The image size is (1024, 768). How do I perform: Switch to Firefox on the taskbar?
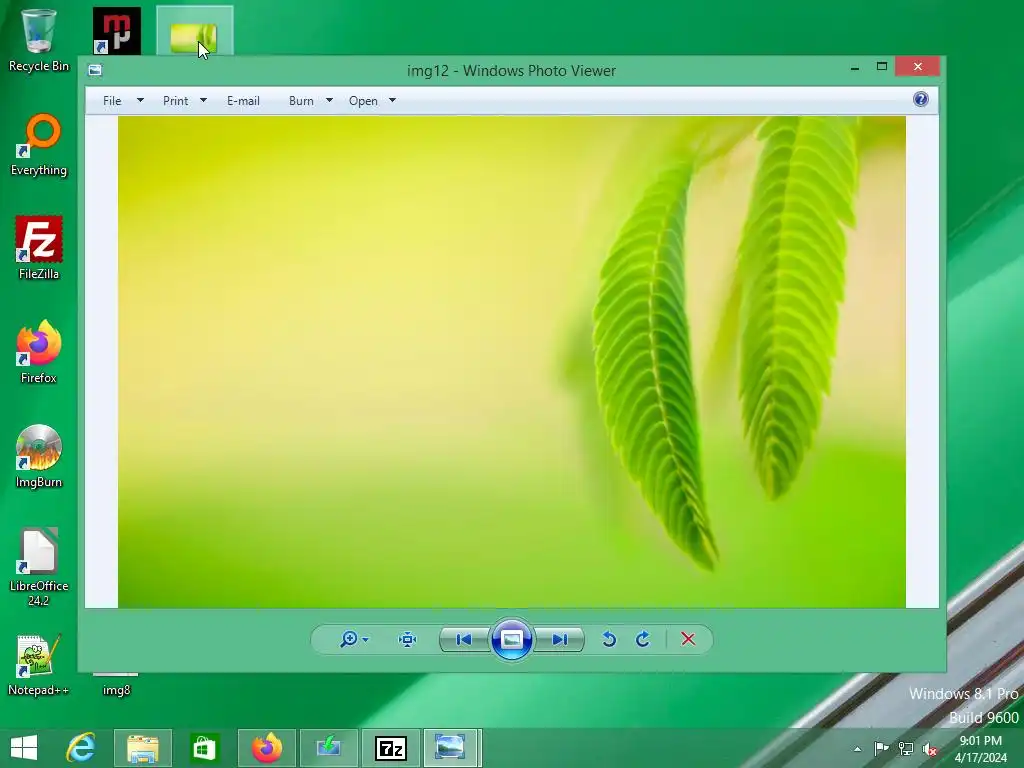click(267, 748)
